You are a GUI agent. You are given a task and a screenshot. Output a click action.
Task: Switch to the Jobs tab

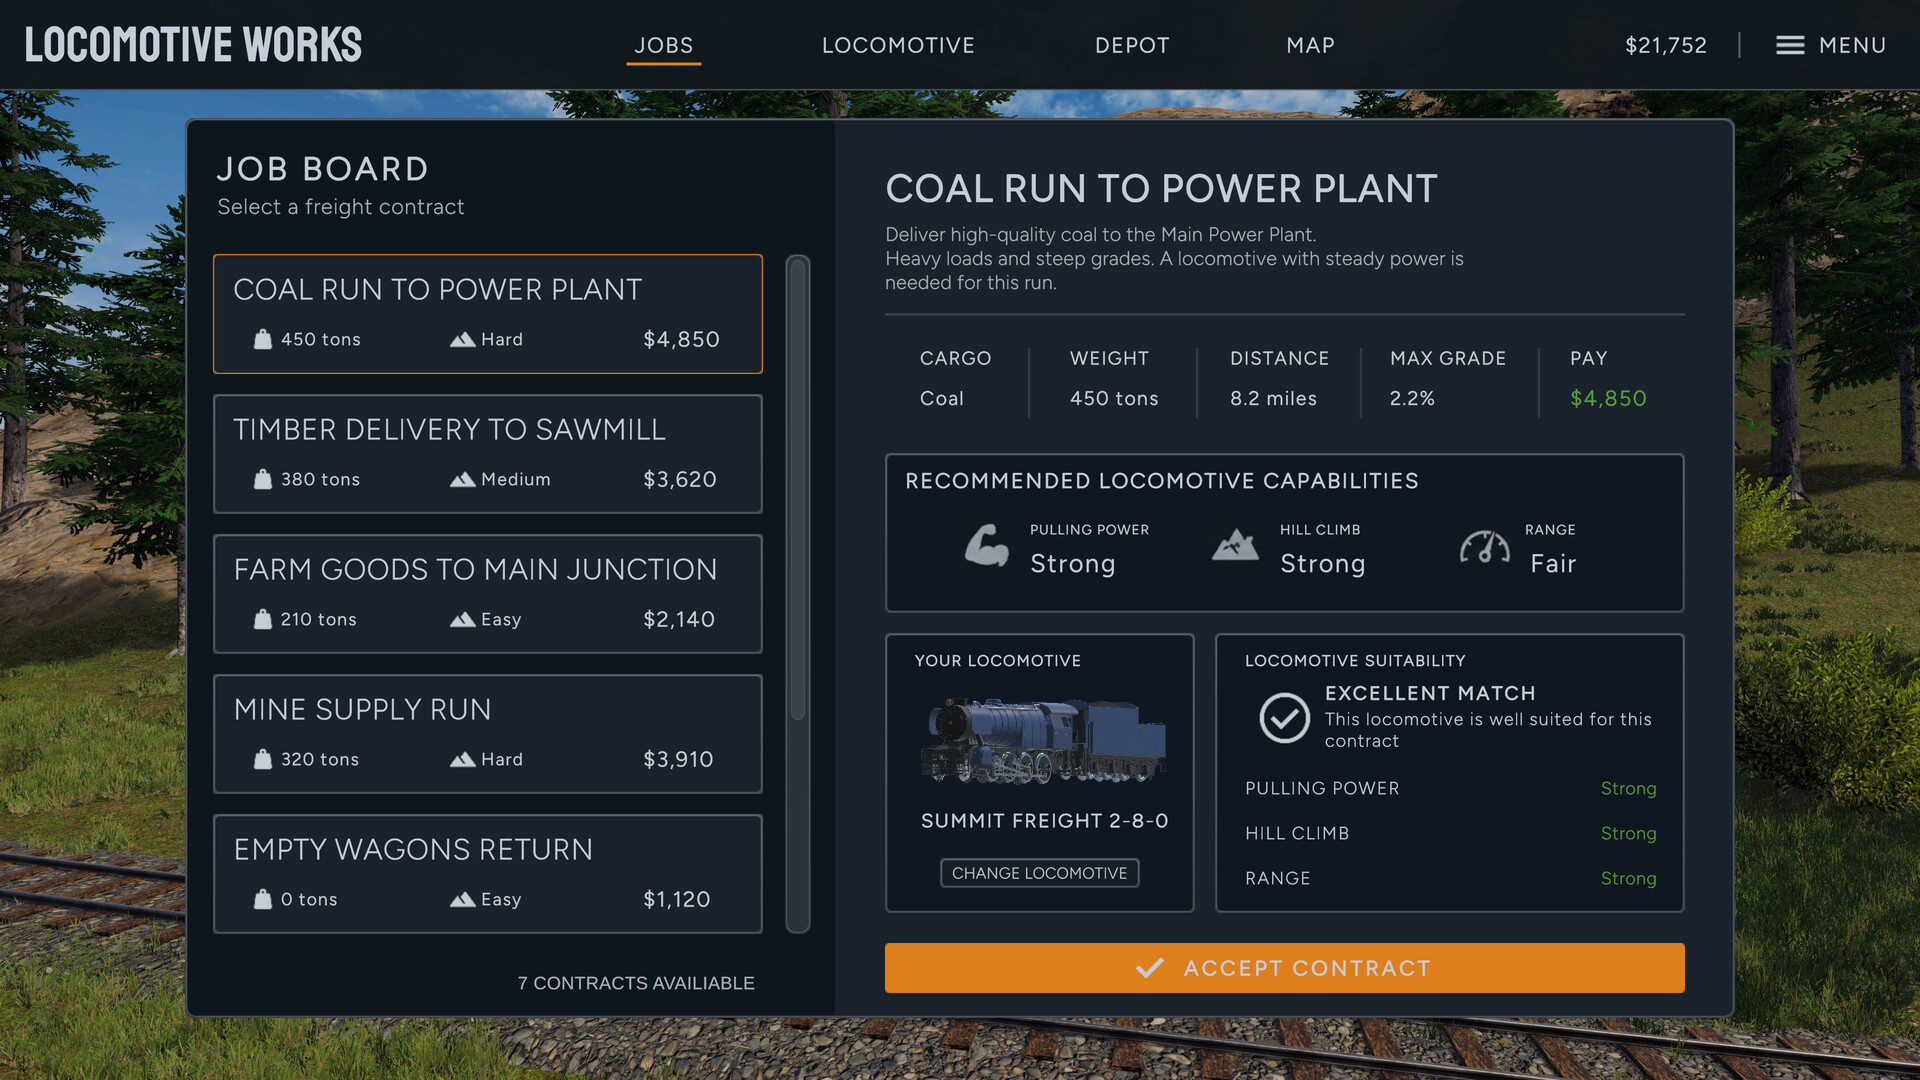[664, 45]
